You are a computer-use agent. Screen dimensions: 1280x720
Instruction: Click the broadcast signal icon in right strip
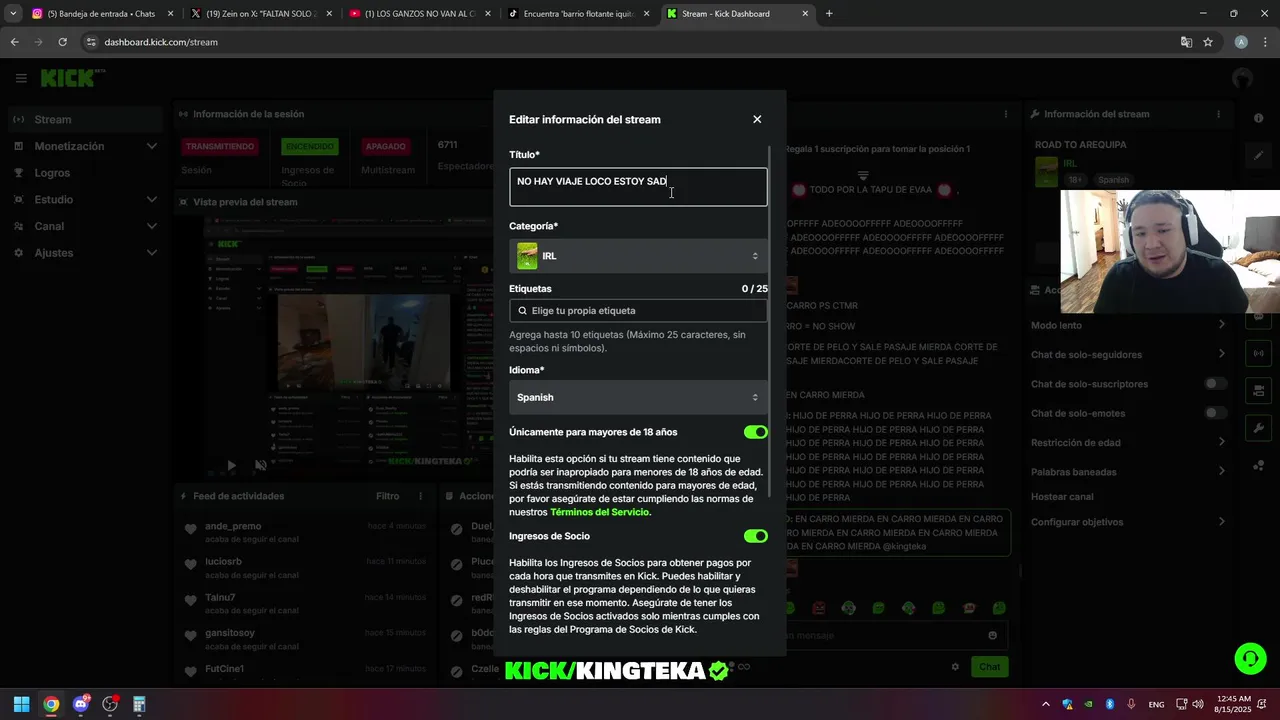[1258, 353]
